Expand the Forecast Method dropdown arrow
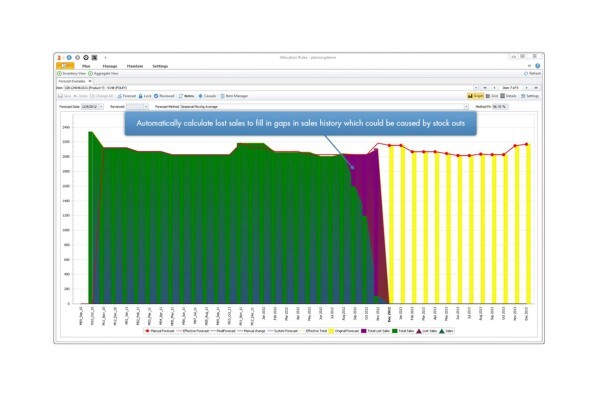 click(466, 107)
